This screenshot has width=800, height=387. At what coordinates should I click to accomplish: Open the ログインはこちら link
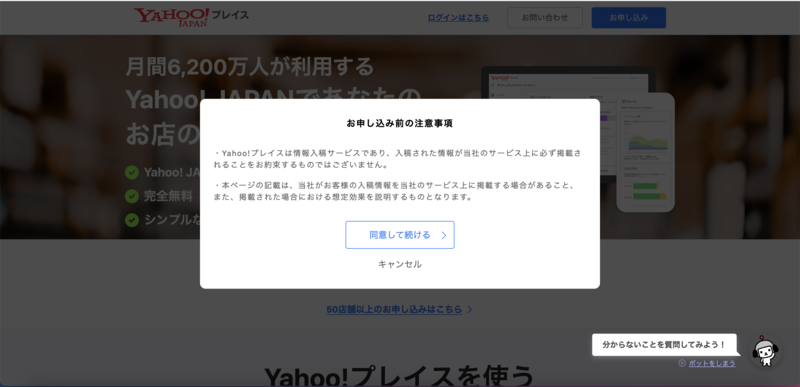[458, 17]
